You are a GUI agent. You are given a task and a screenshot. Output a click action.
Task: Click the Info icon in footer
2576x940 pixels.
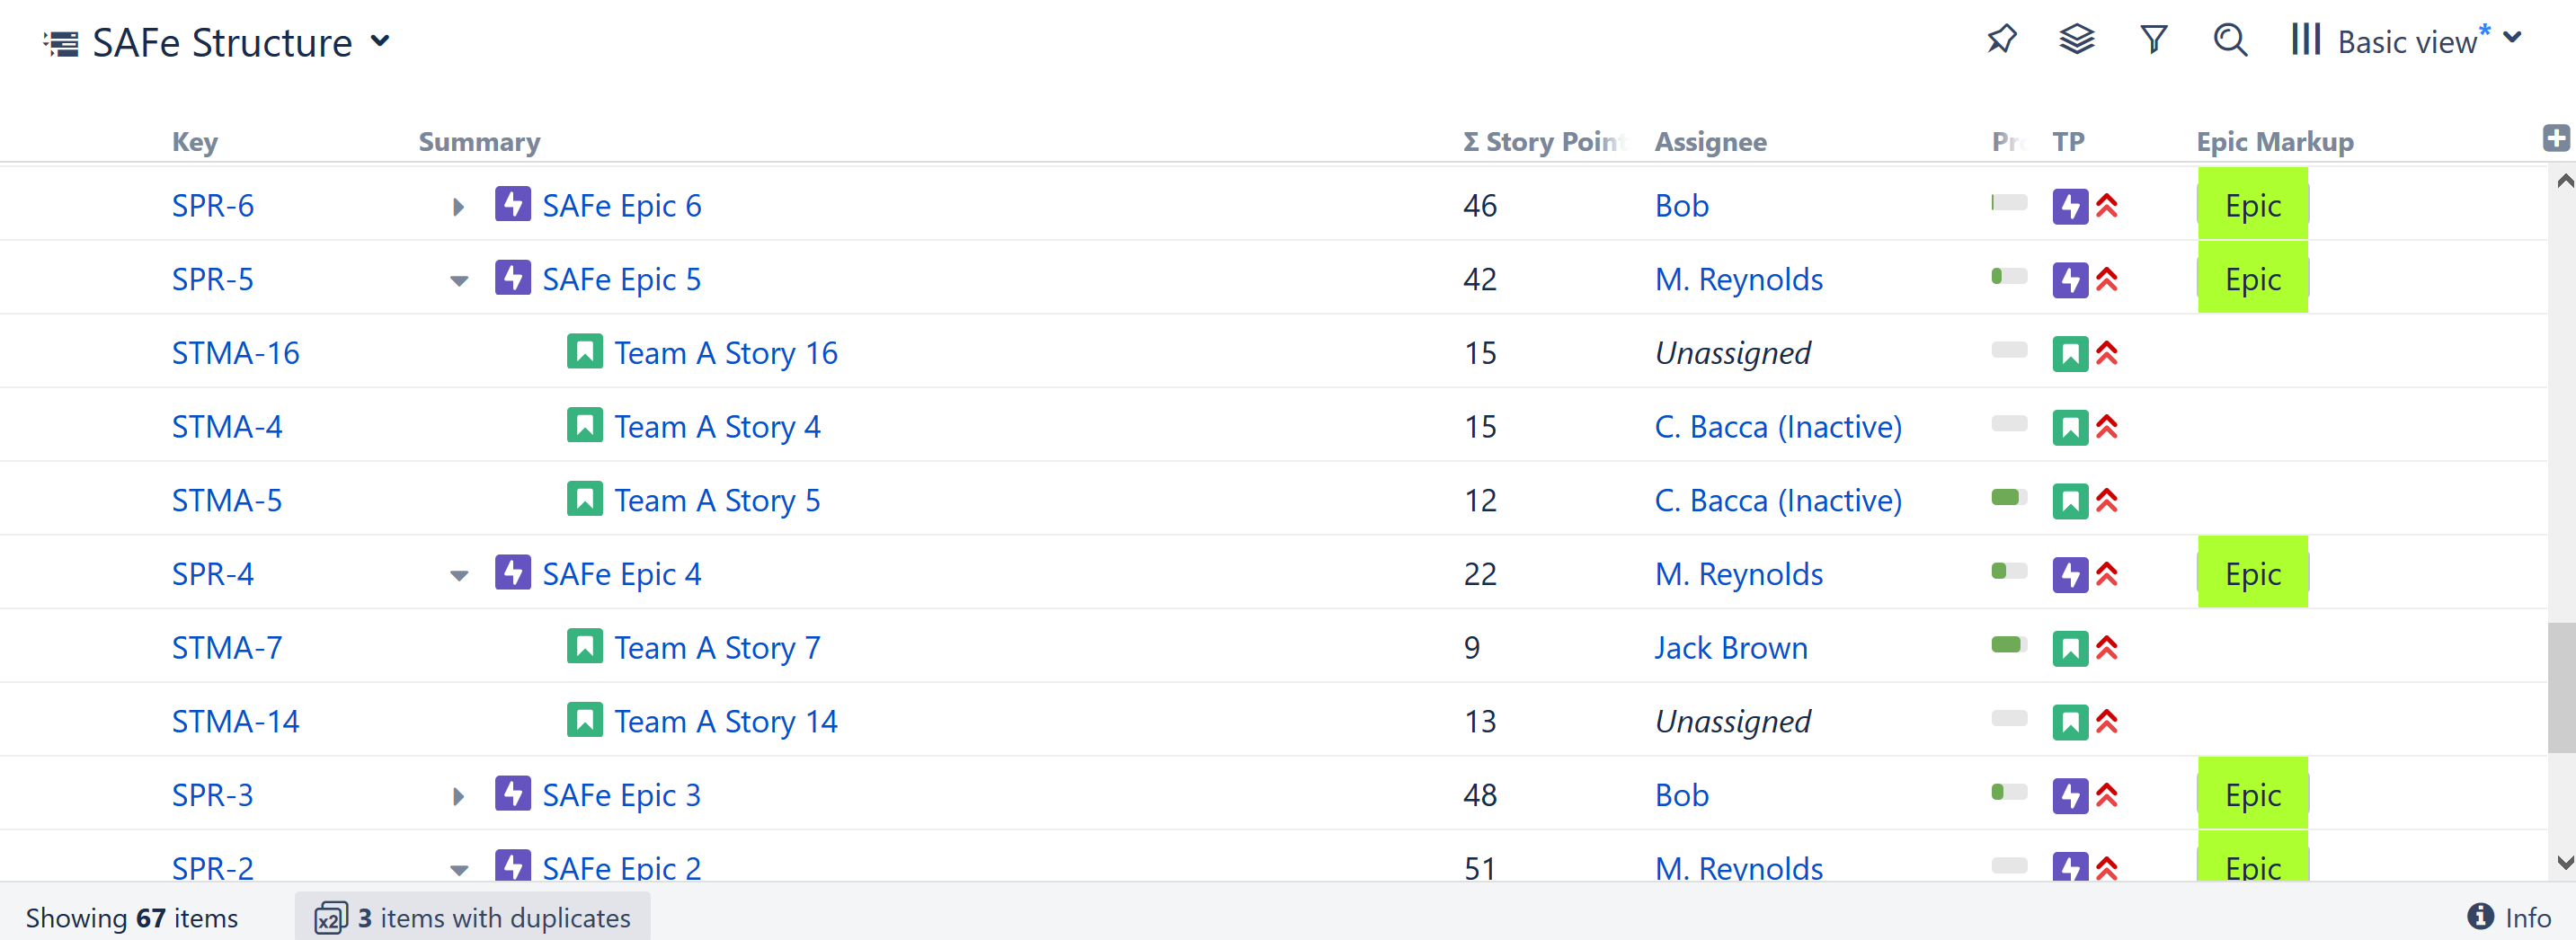tap(2480, 916)
